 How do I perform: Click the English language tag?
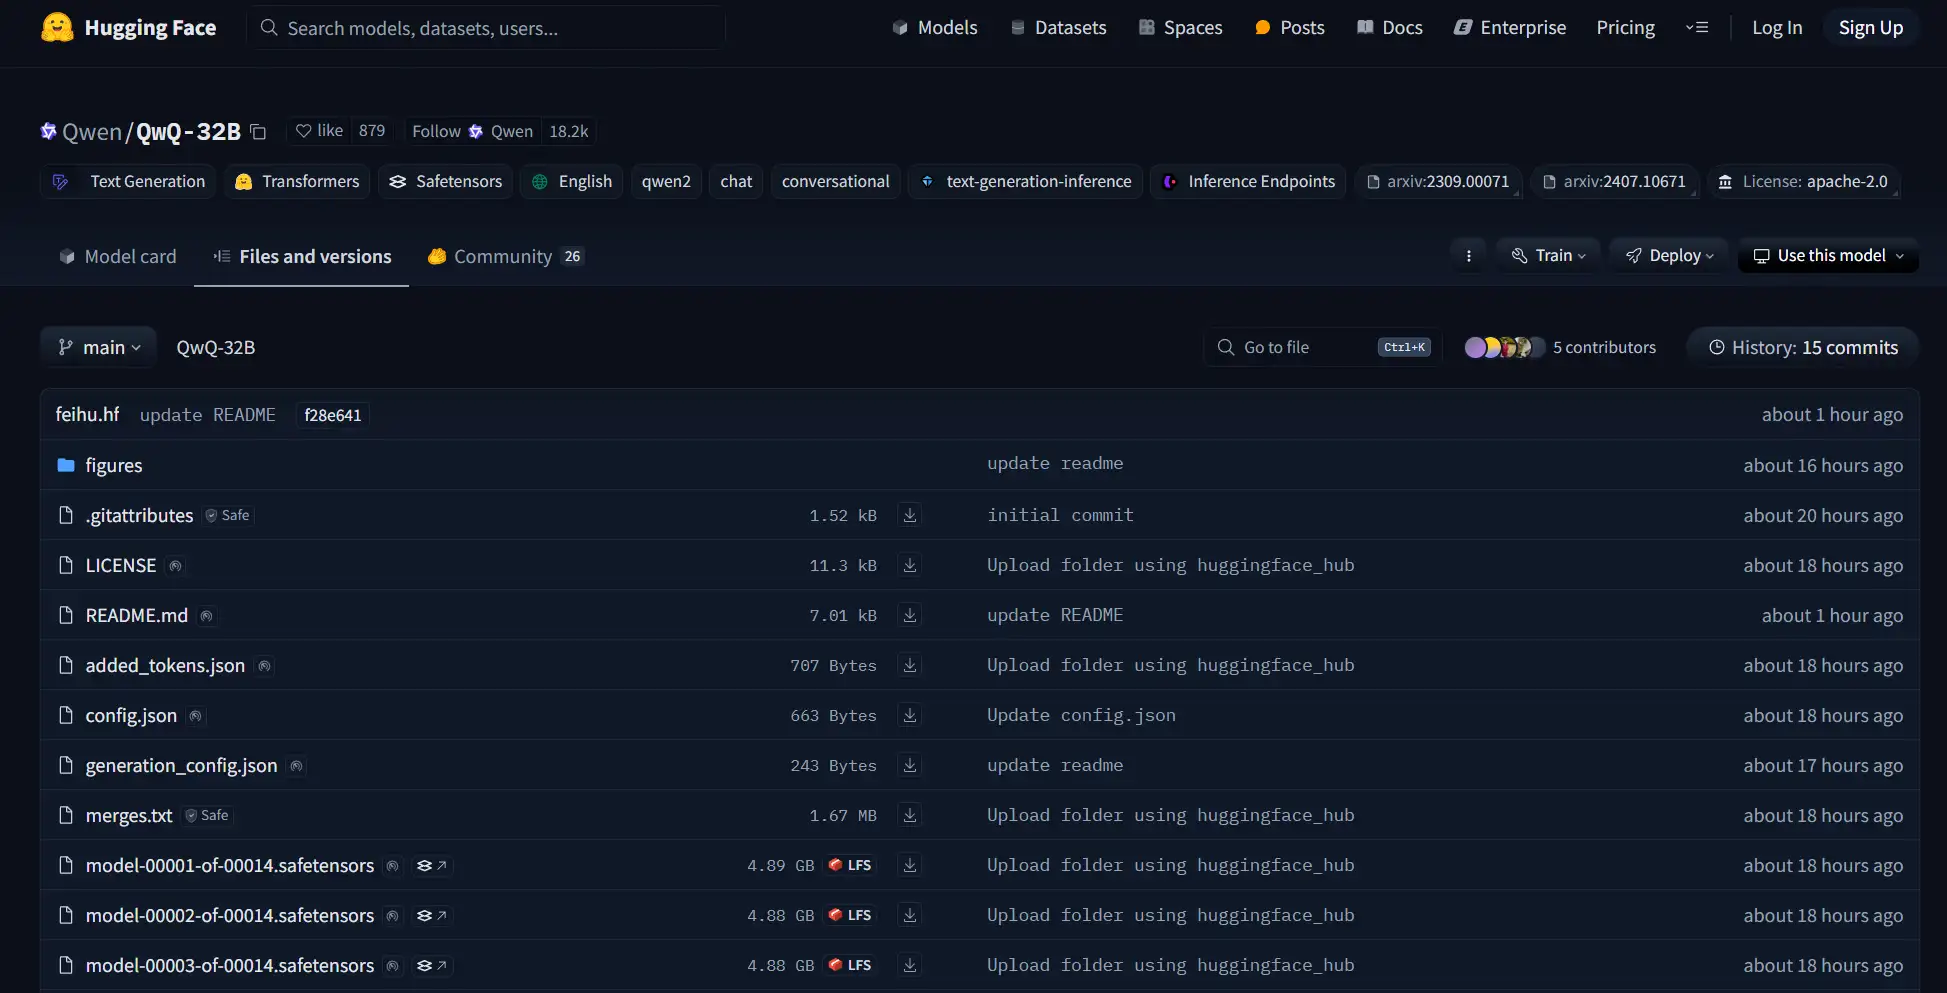tap(572, 181)
